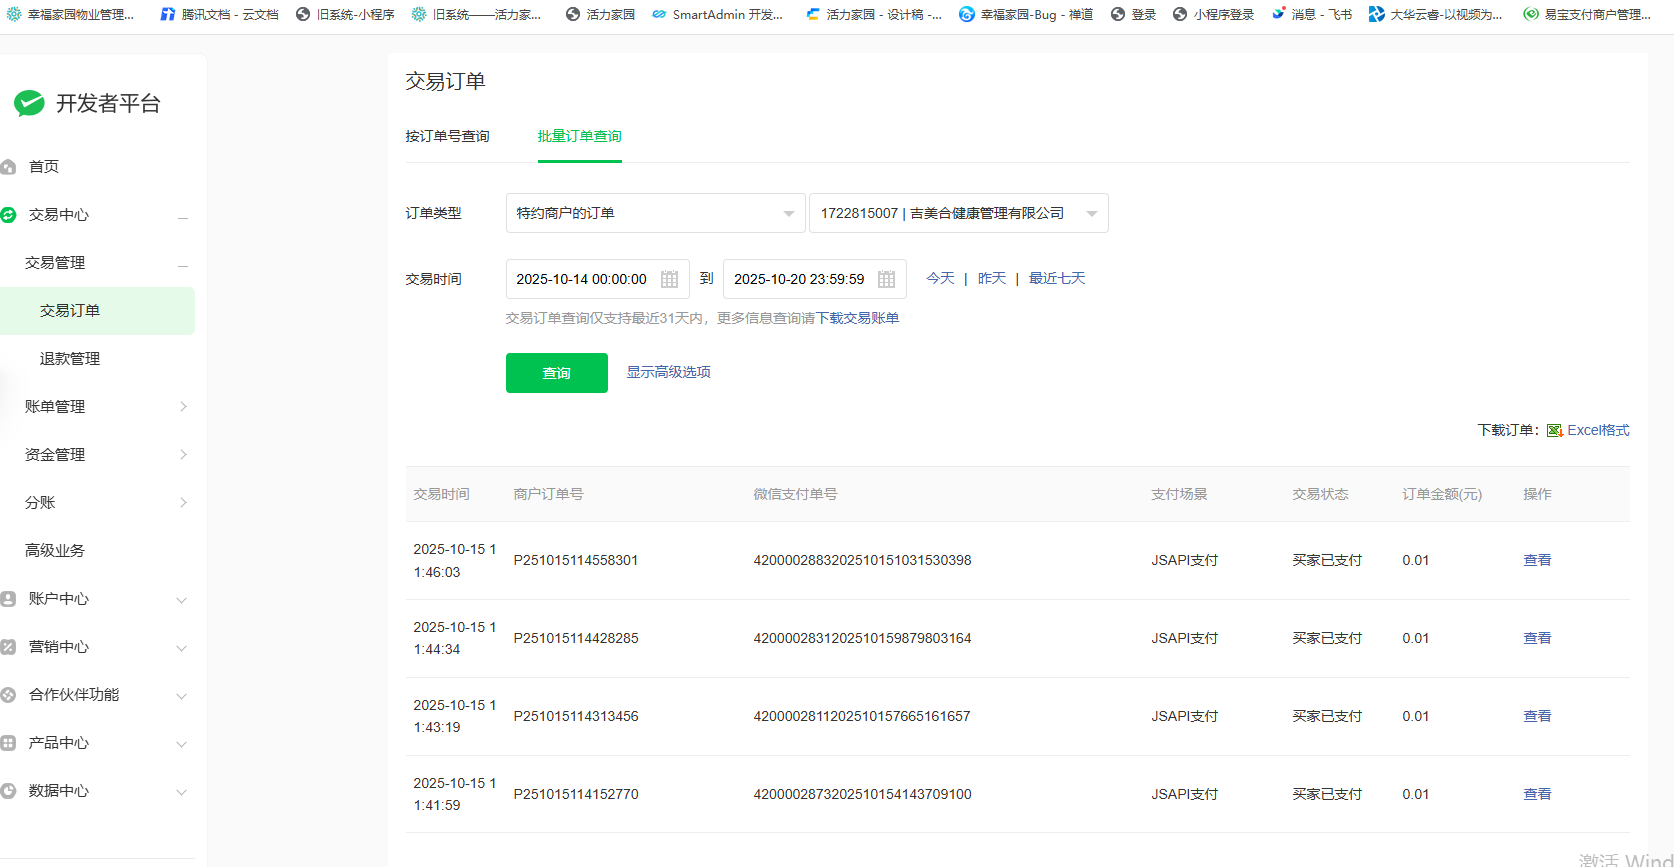Expand 分账 submenu
The image size is (1674, 867).
click(x=183, y=502)
